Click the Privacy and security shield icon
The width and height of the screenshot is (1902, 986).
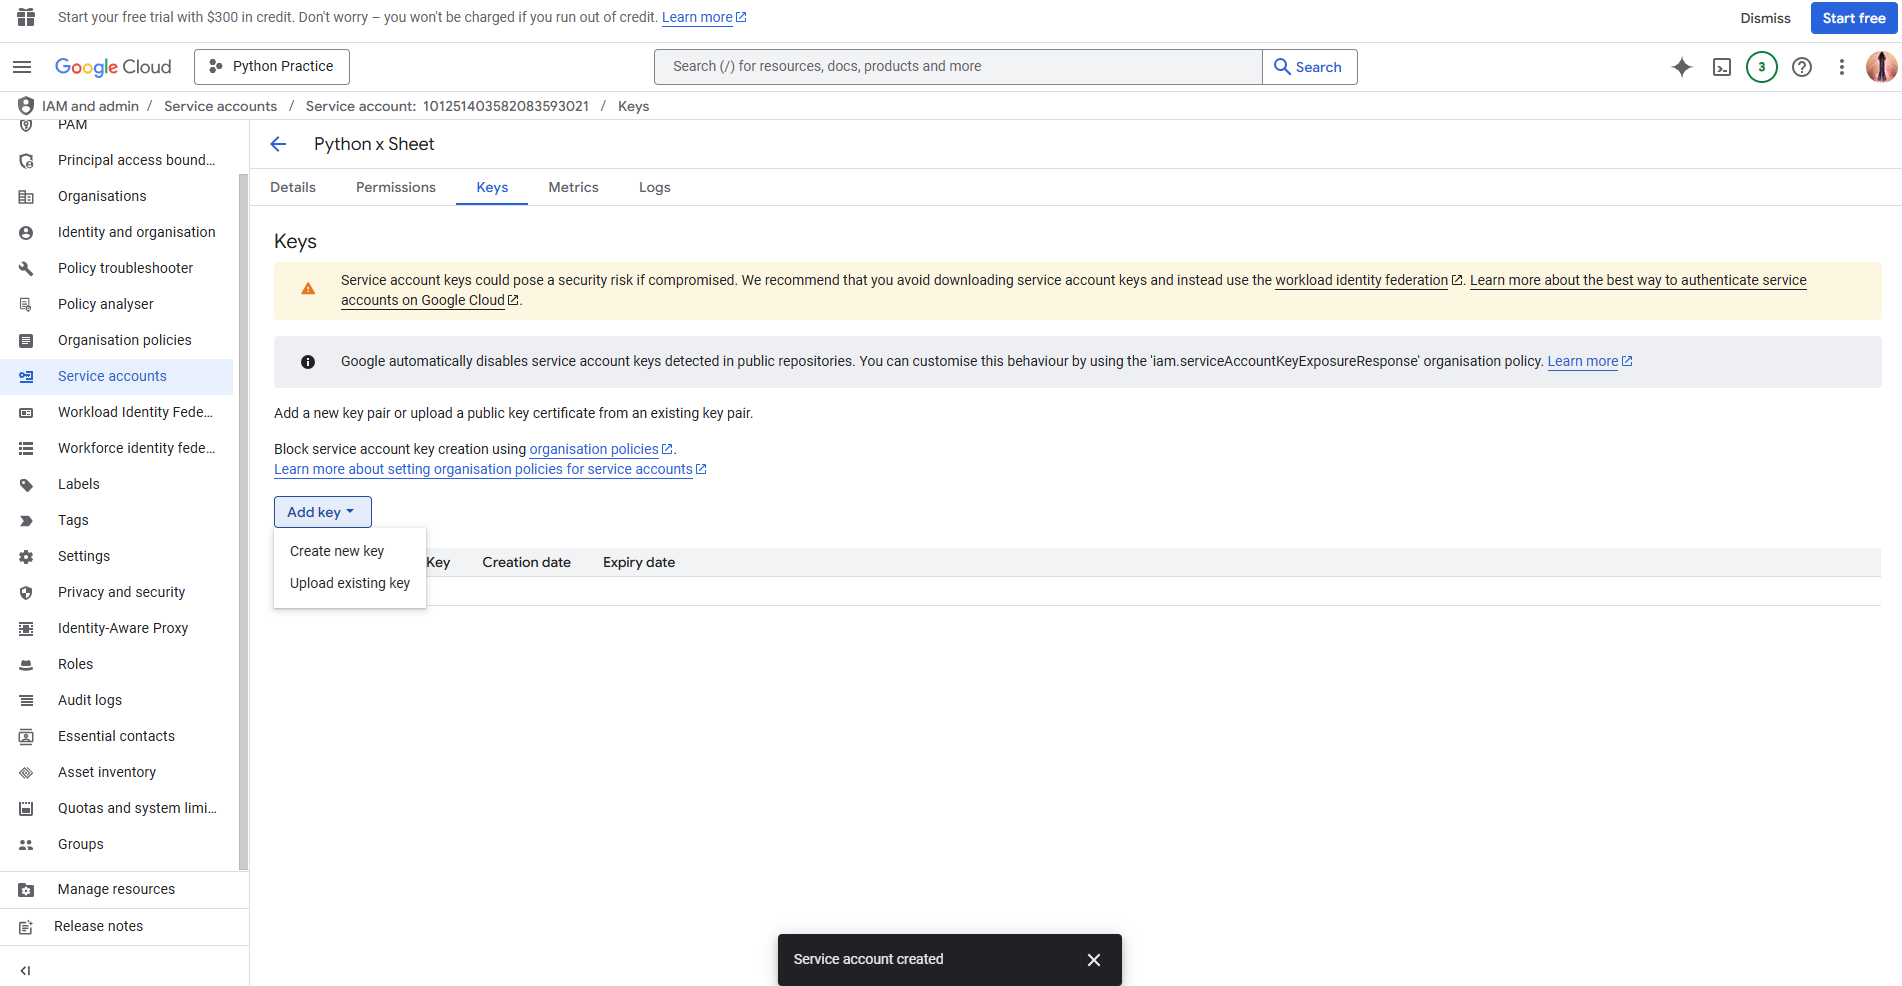[26, 593]
